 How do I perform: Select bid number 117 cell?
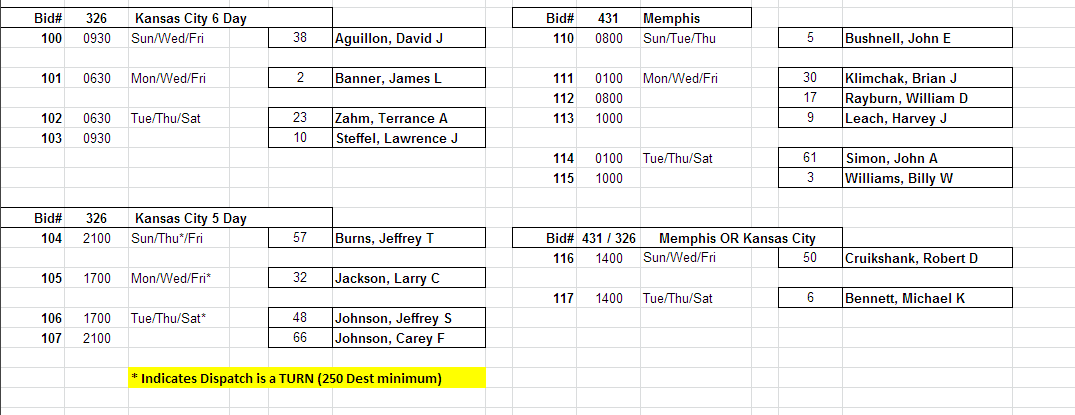tap(563, 298)
